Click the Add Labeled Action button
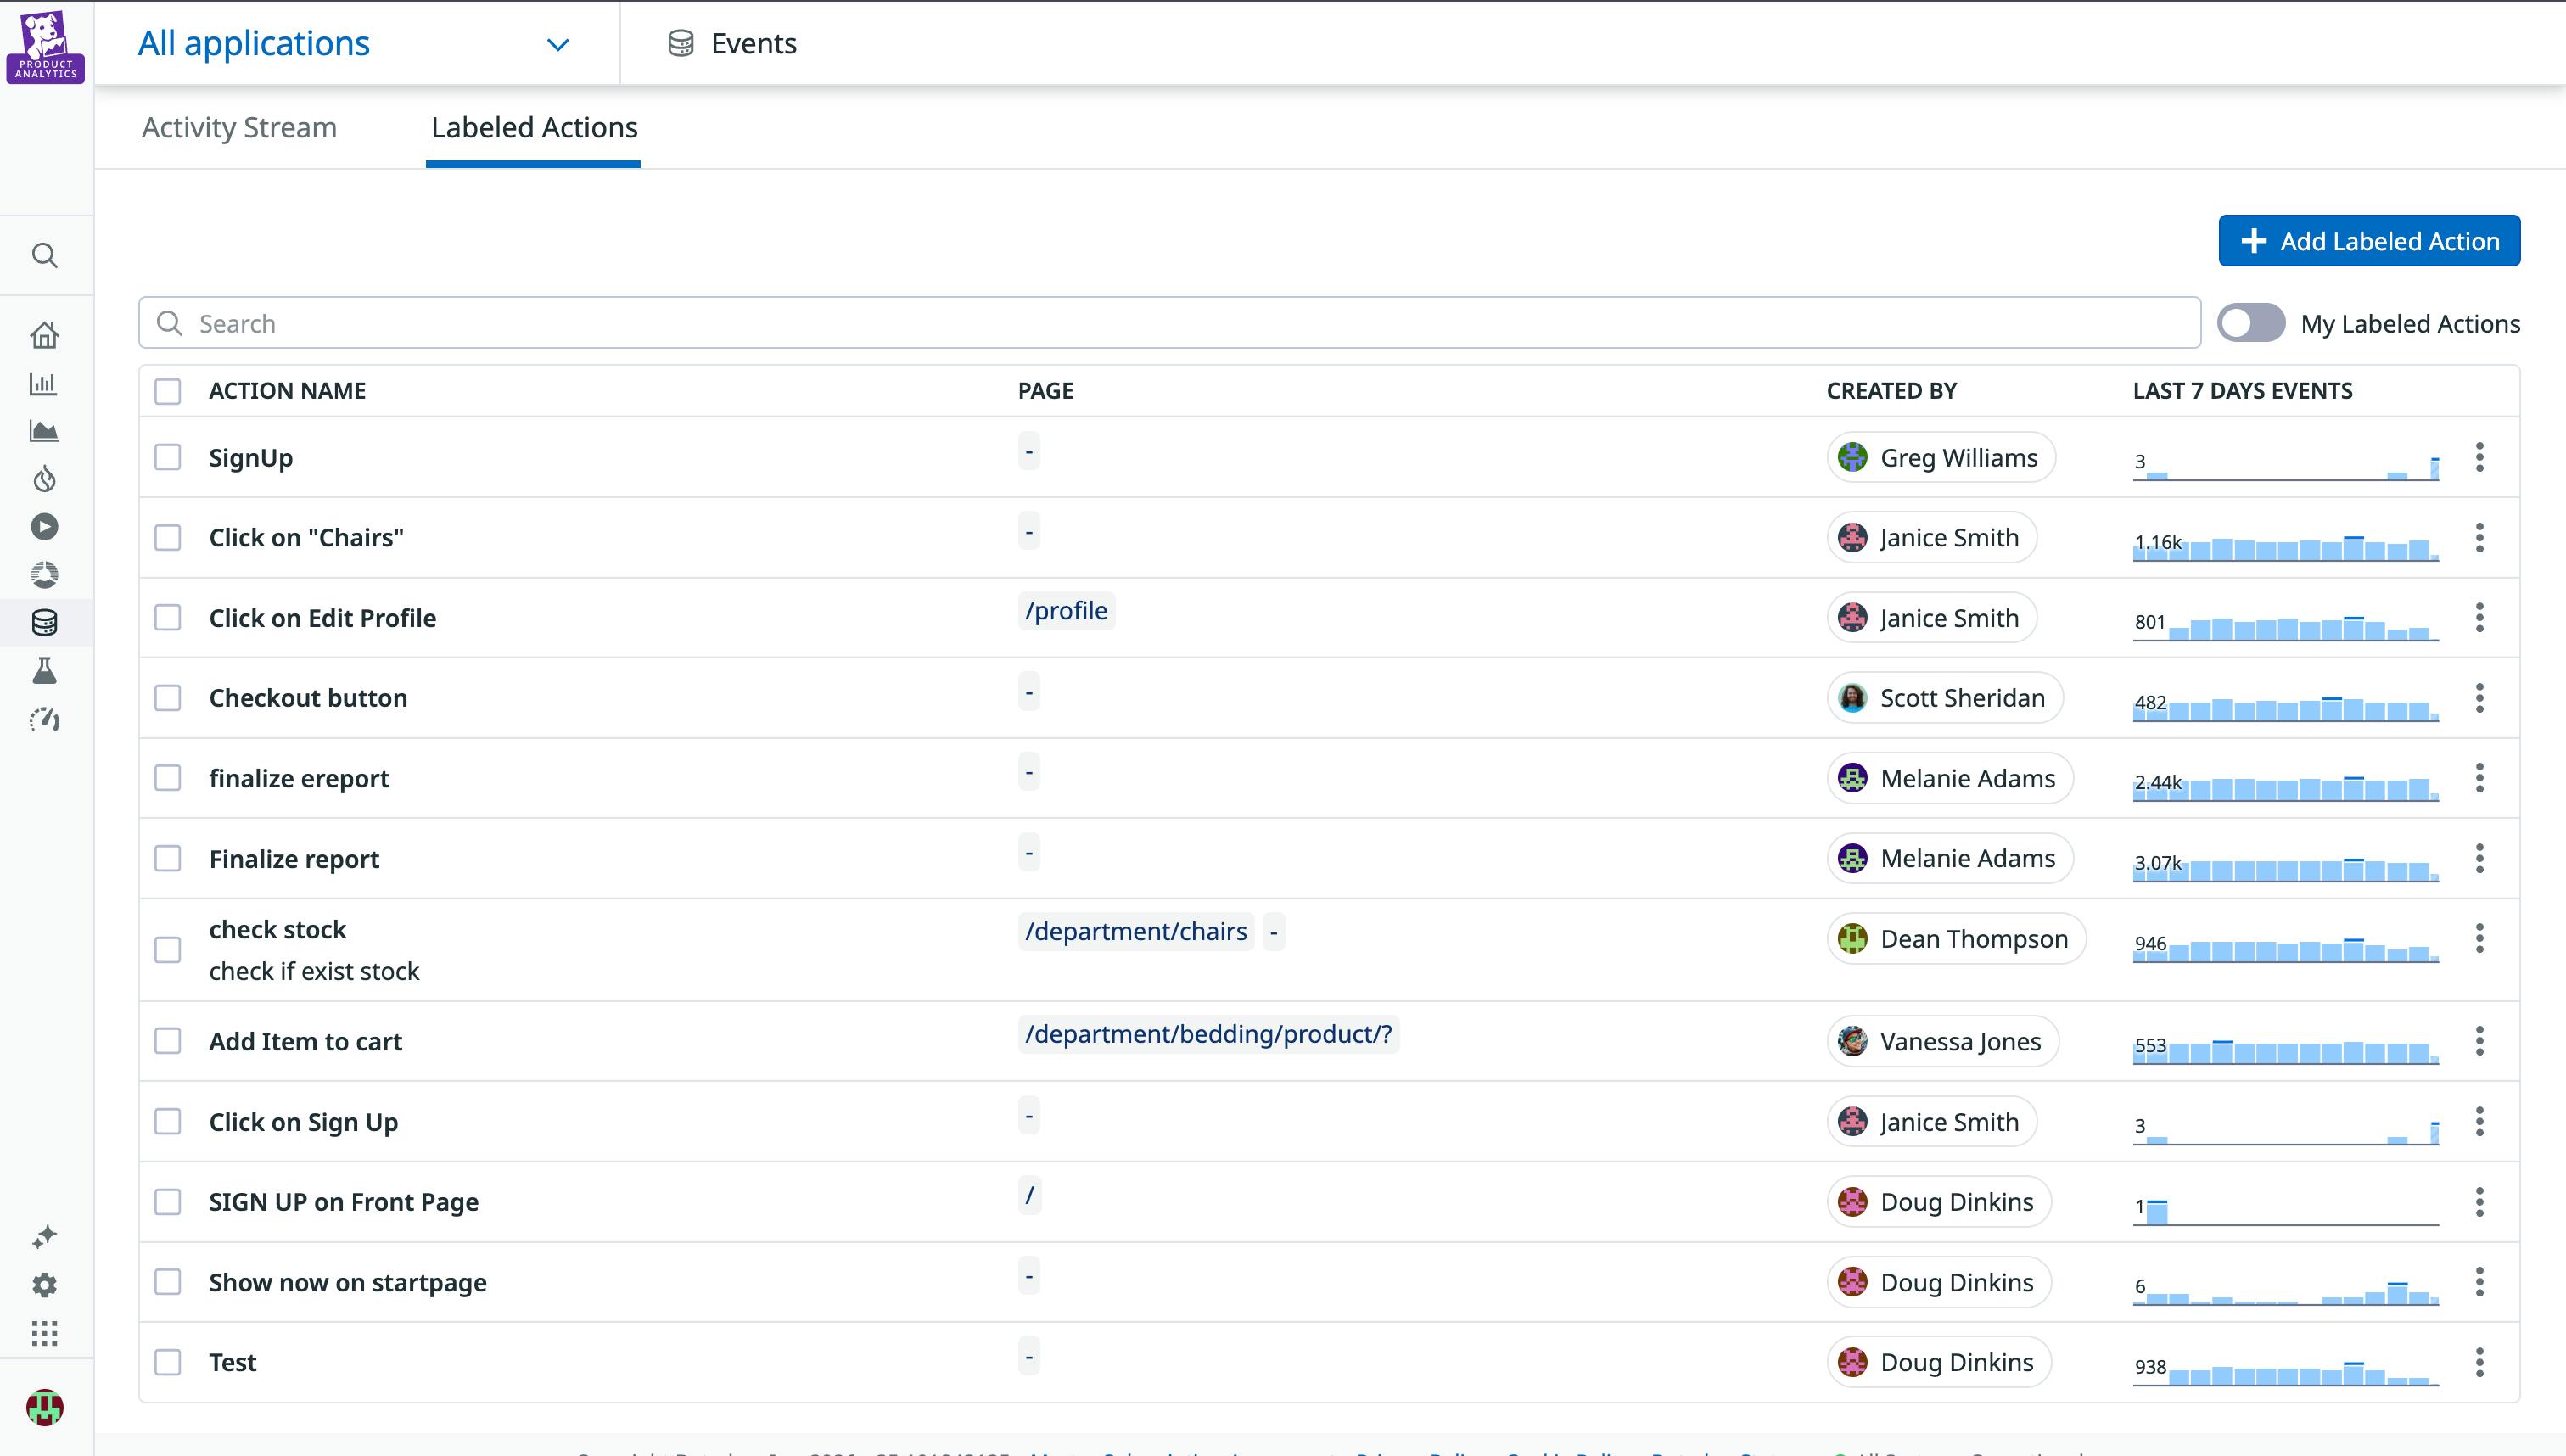2566x1456 pixels. tap(2368, 240)
